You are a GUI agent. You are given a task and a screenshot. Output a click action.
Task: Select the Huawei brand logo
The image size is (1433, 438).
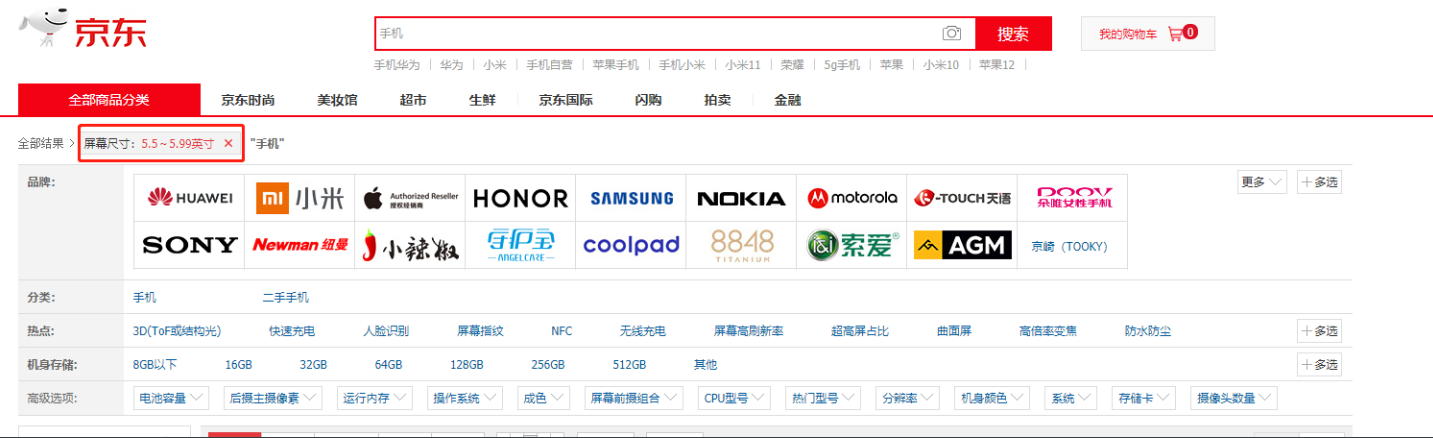point(189,198)
